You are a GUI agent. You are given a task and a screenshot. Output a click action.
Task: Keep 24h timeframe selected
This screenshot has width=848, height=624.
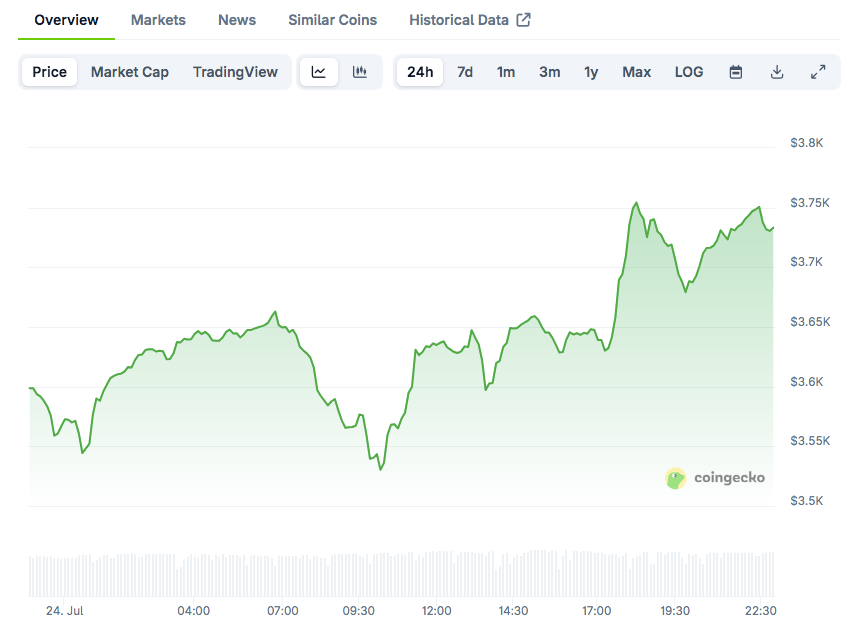419,71
